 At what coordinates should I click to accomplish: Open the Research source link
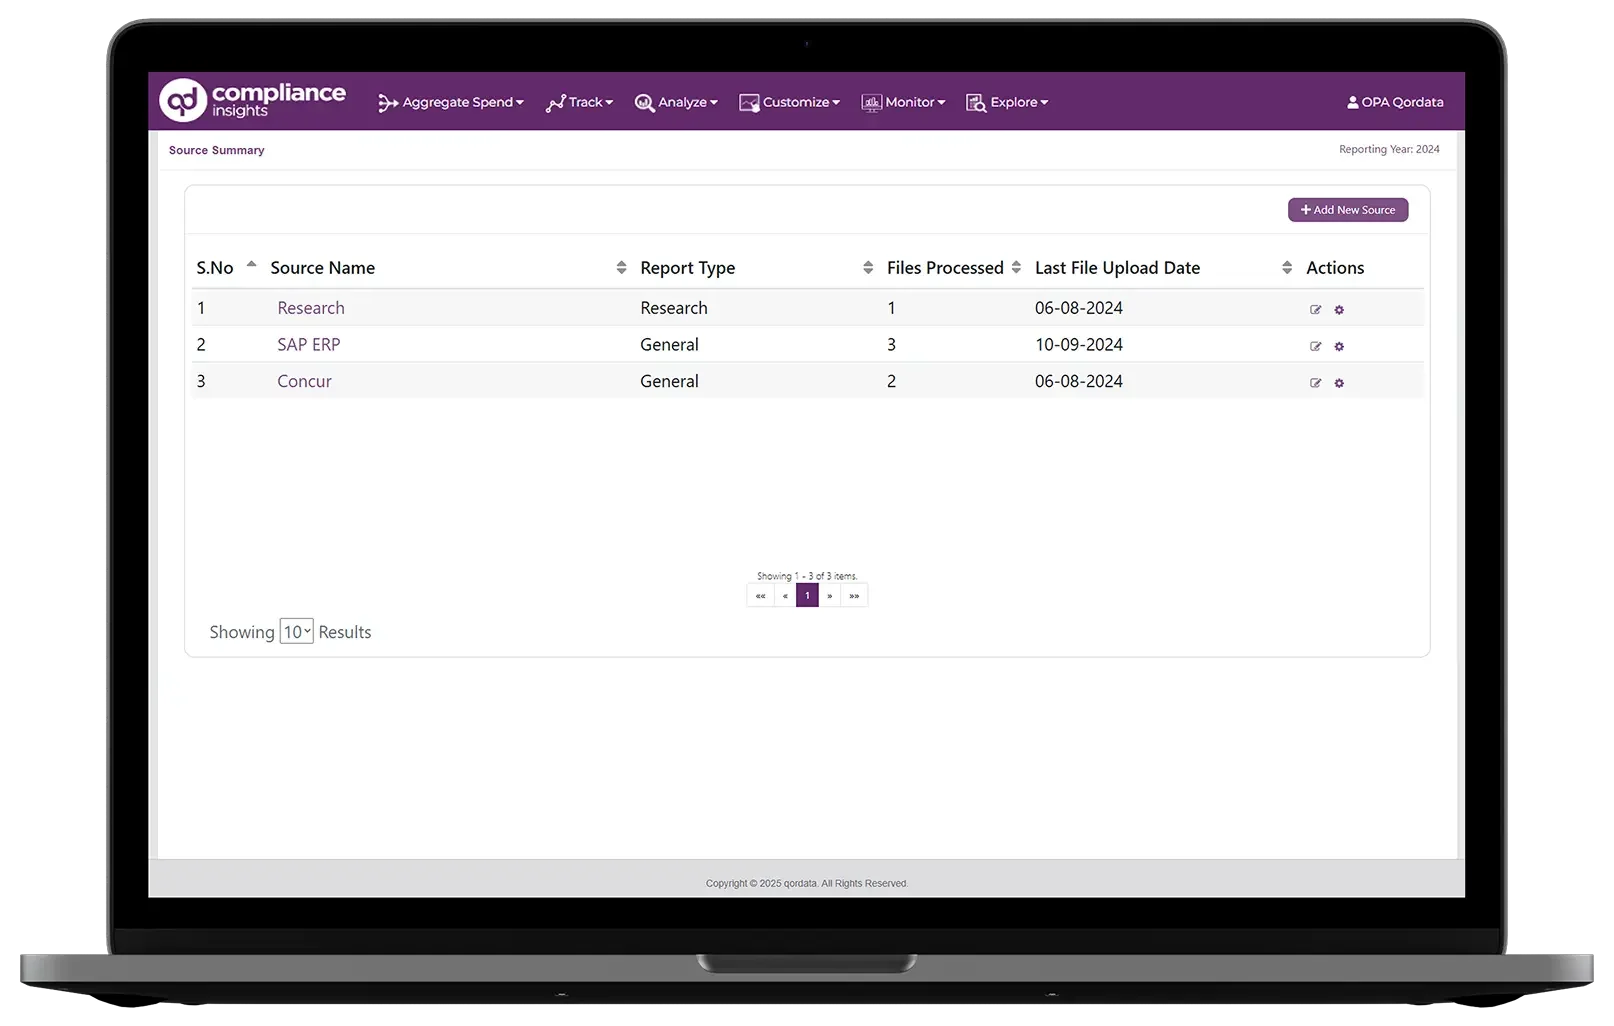coord(311,308)
